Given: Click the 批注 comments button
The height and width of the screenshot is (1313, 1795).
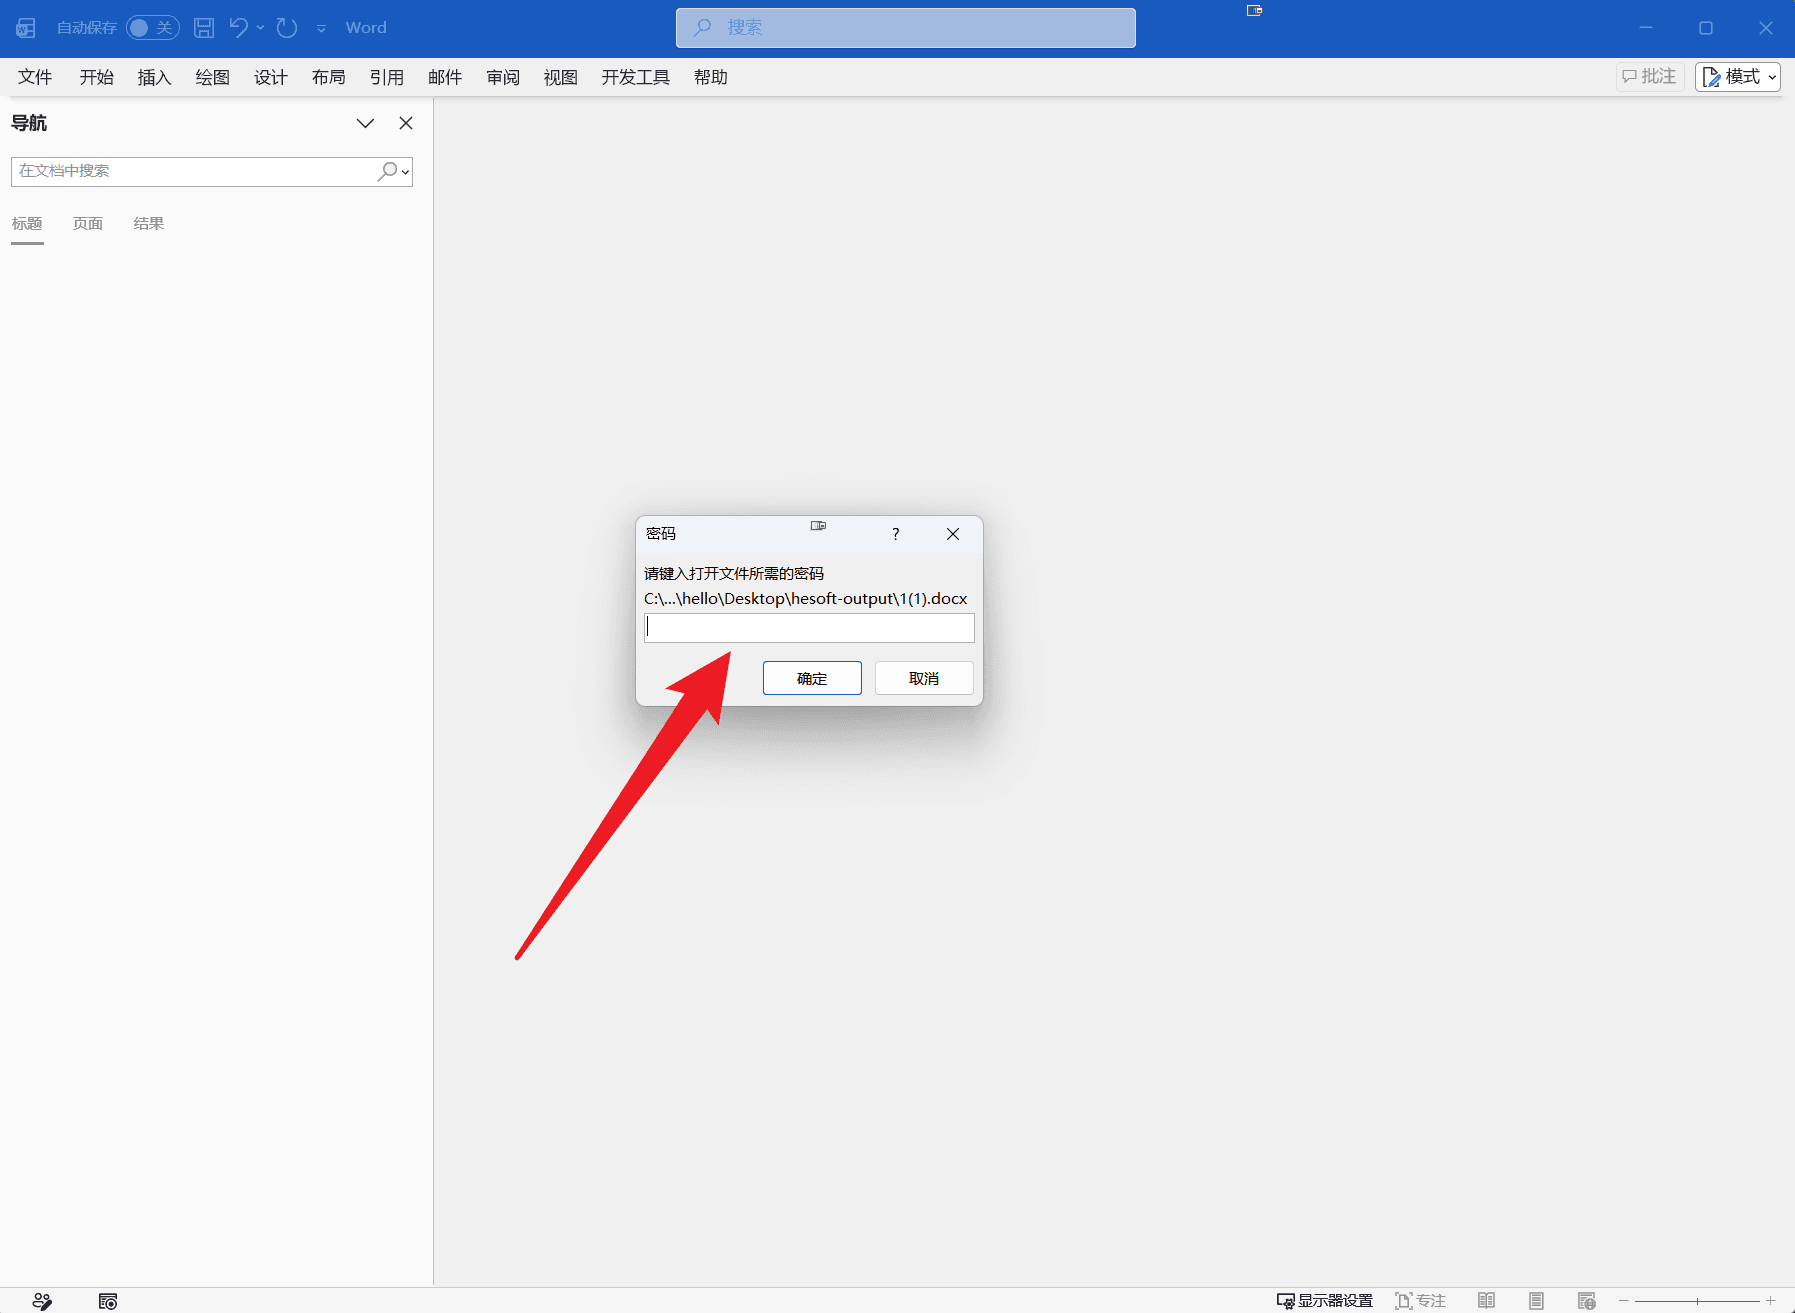Looking at the screenshot, I should coord(1650,77).
